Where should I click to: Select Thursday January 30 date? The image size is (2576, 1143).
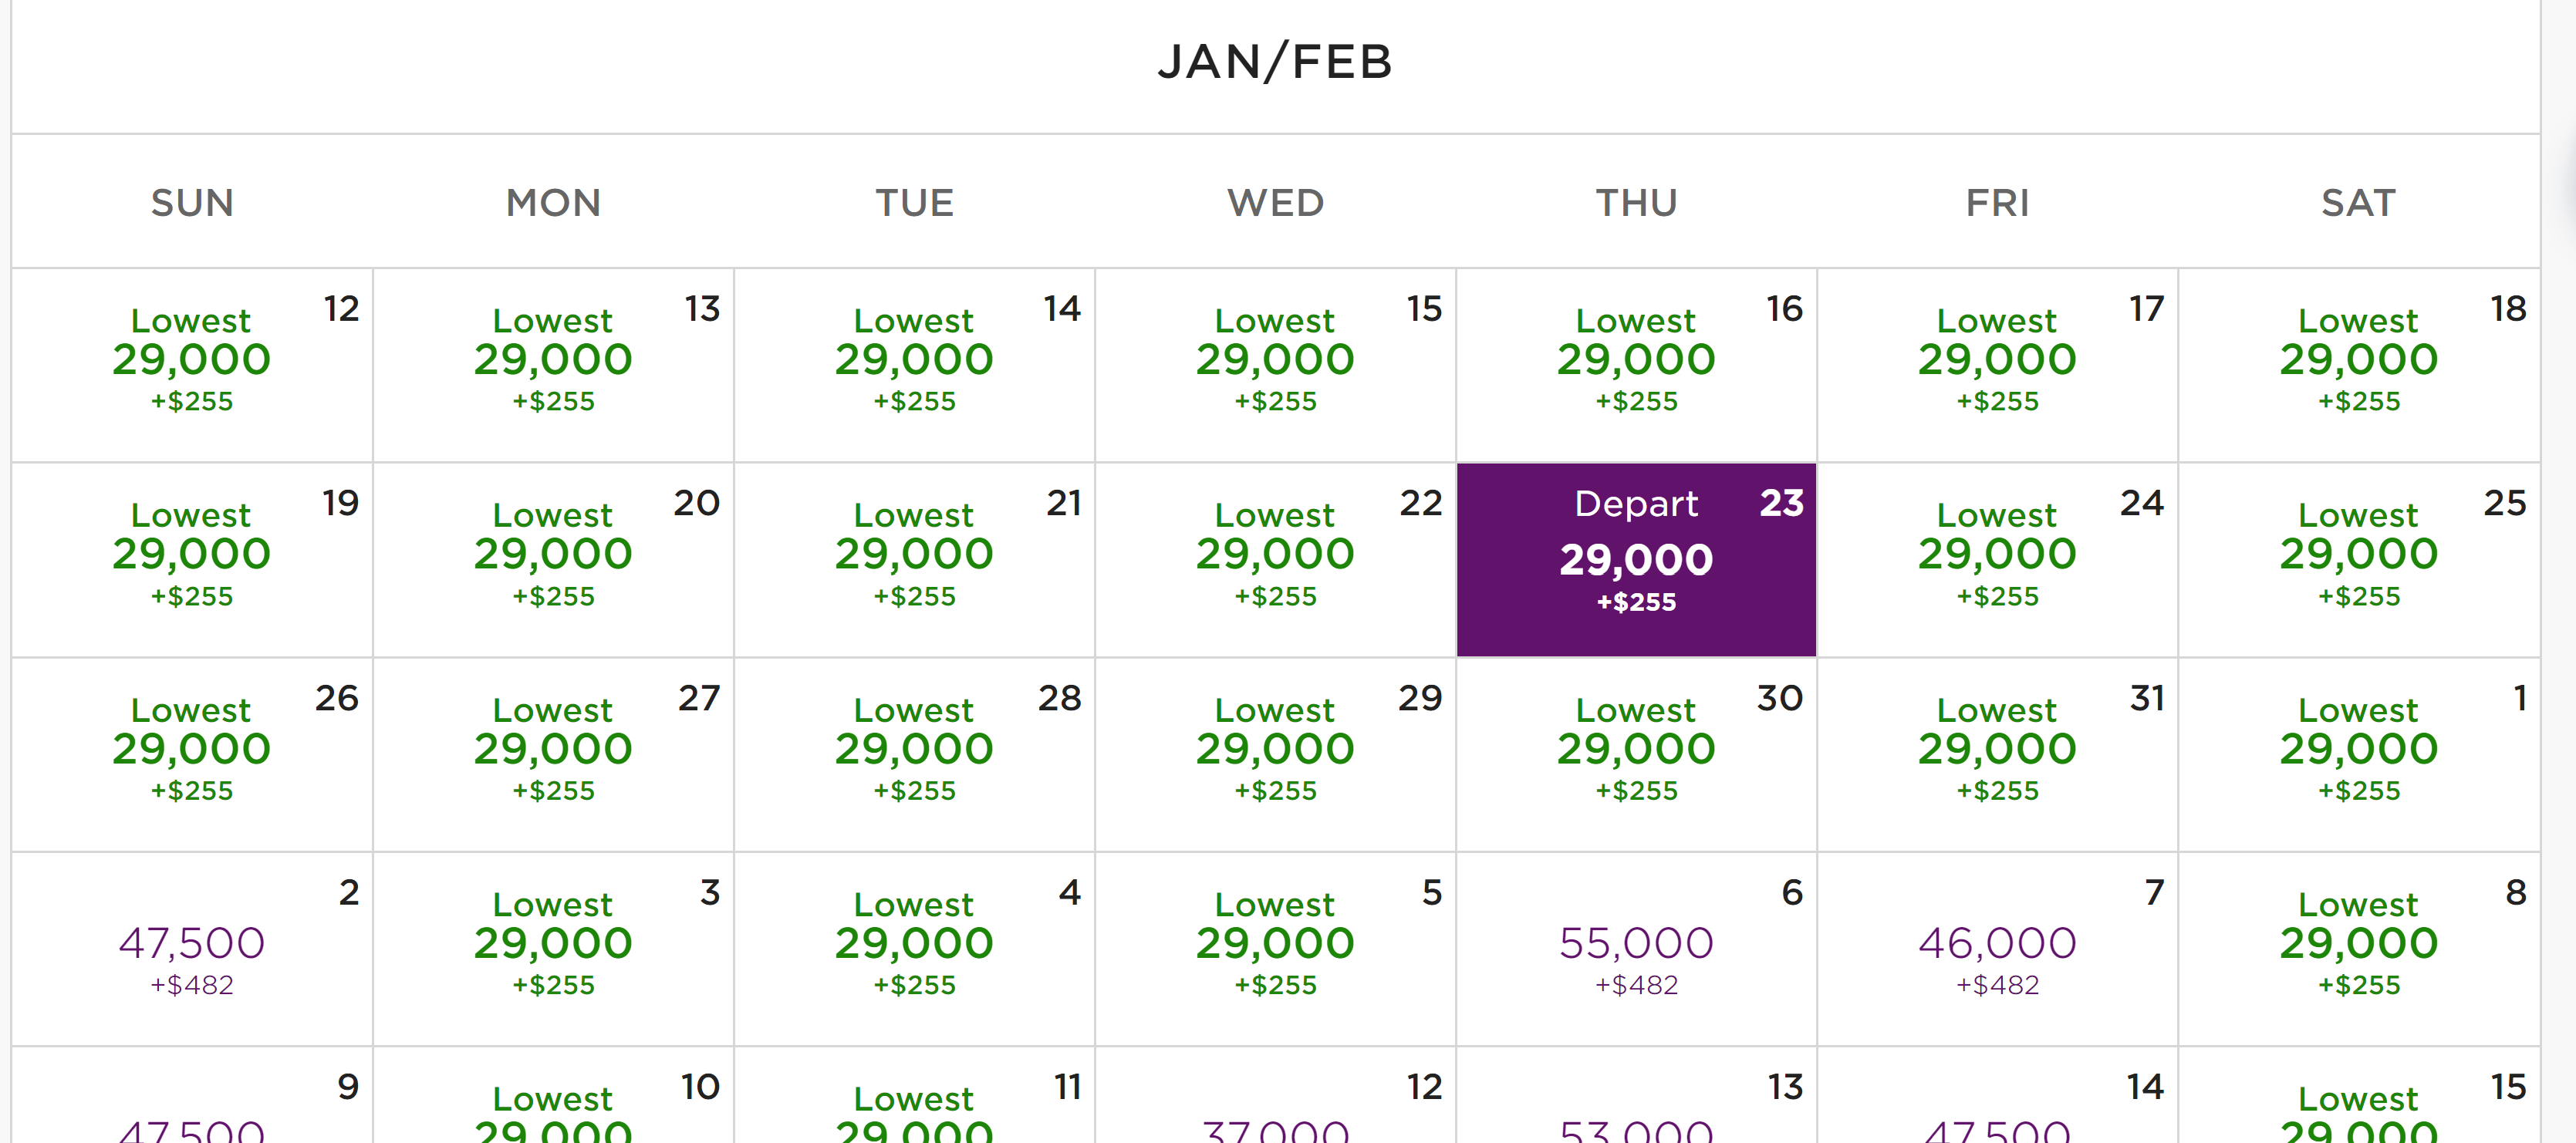pos(1636,750)
